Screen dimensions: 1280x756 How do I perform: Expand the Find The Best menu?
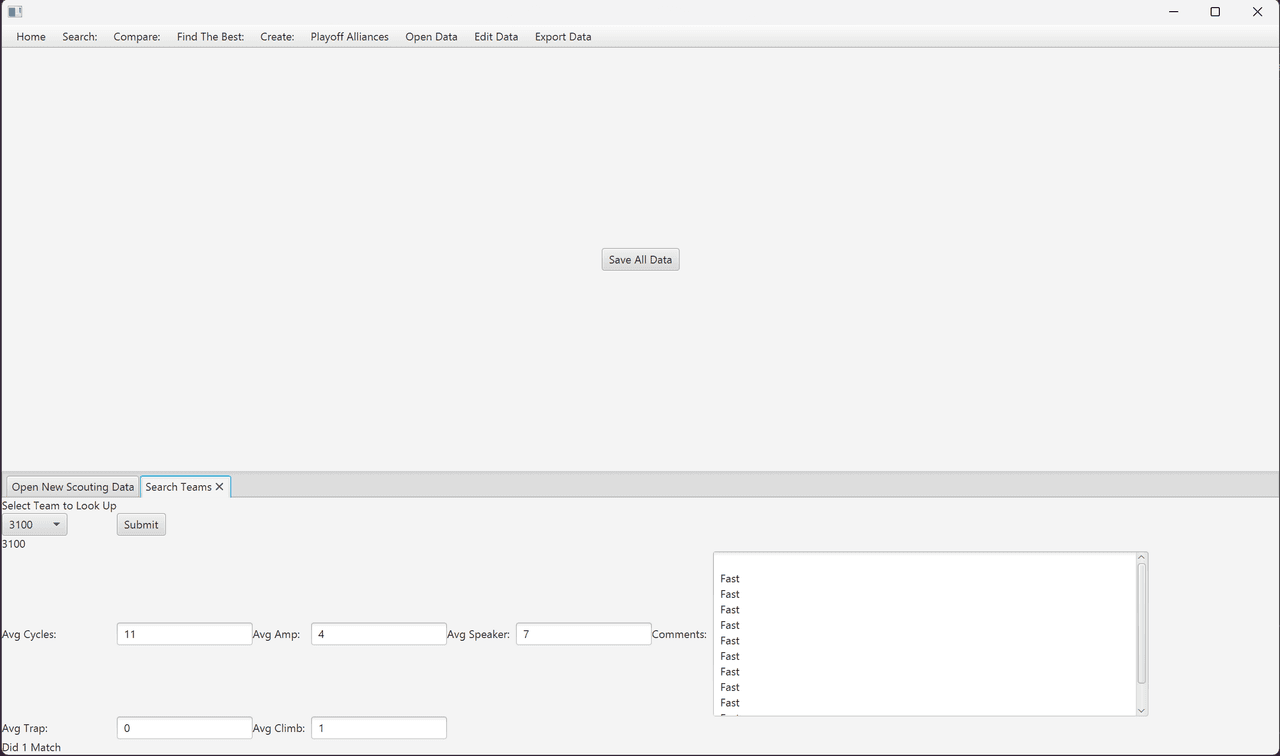tap(210, 37)
